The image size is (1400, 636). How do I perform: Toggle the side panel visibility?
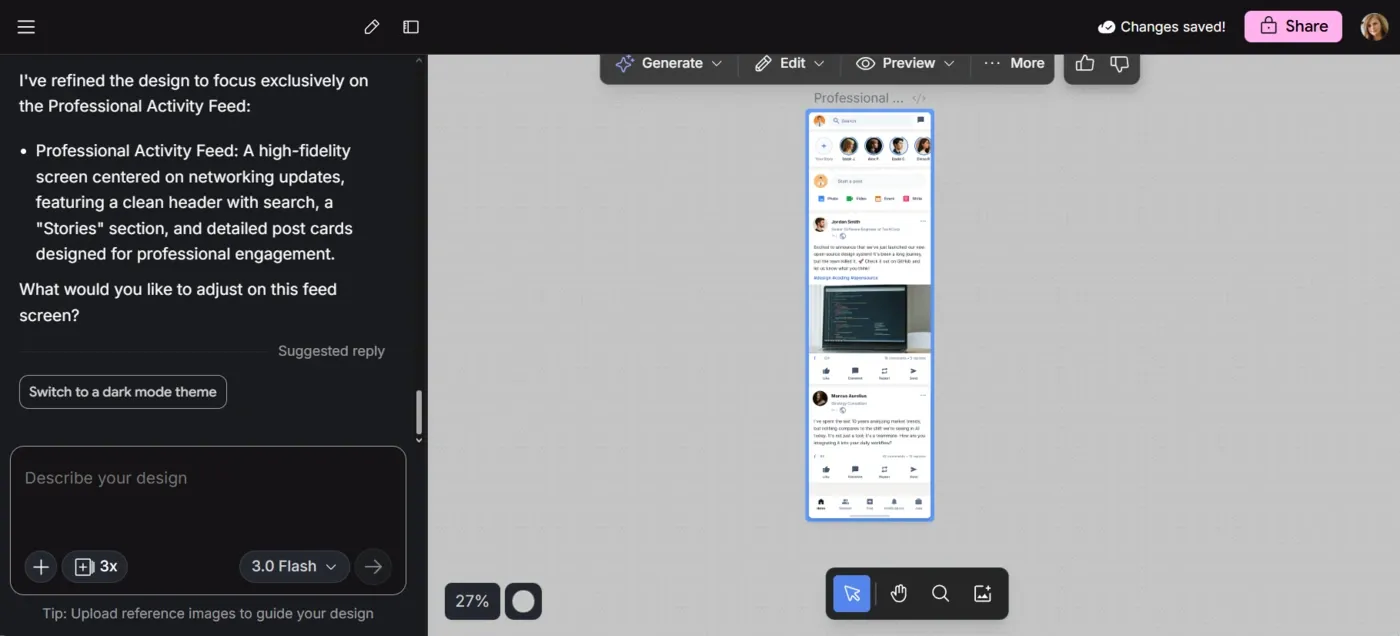point(411,26)
